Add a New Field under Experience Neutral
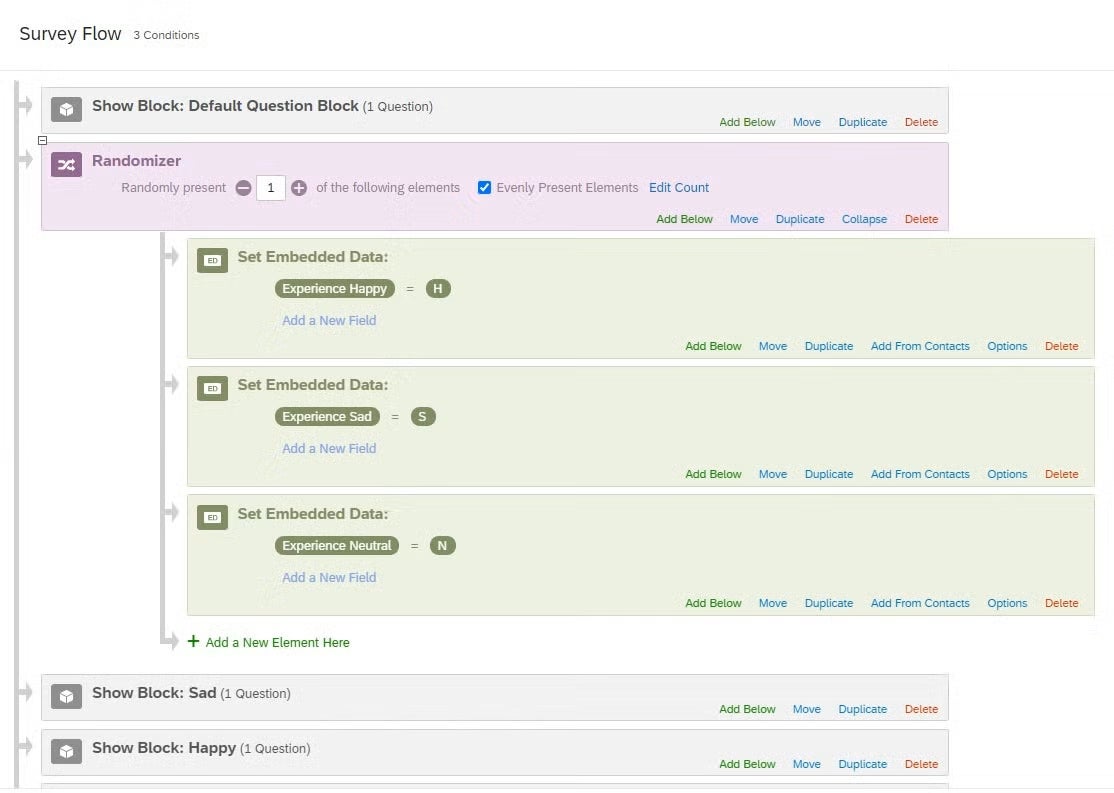 click(x=329, y=578)
